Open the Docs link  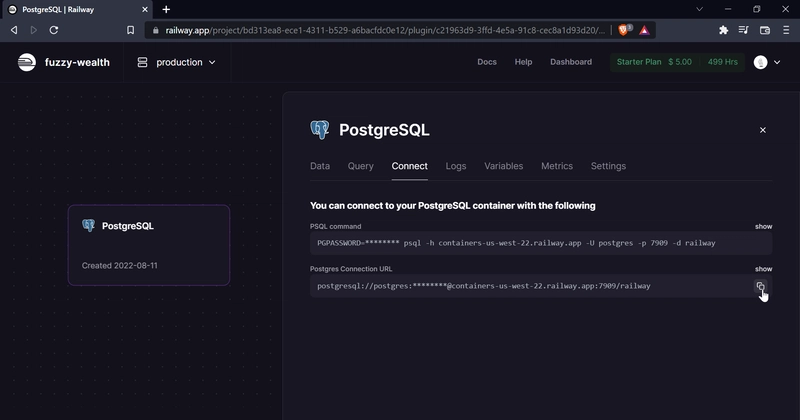[487, 62]
